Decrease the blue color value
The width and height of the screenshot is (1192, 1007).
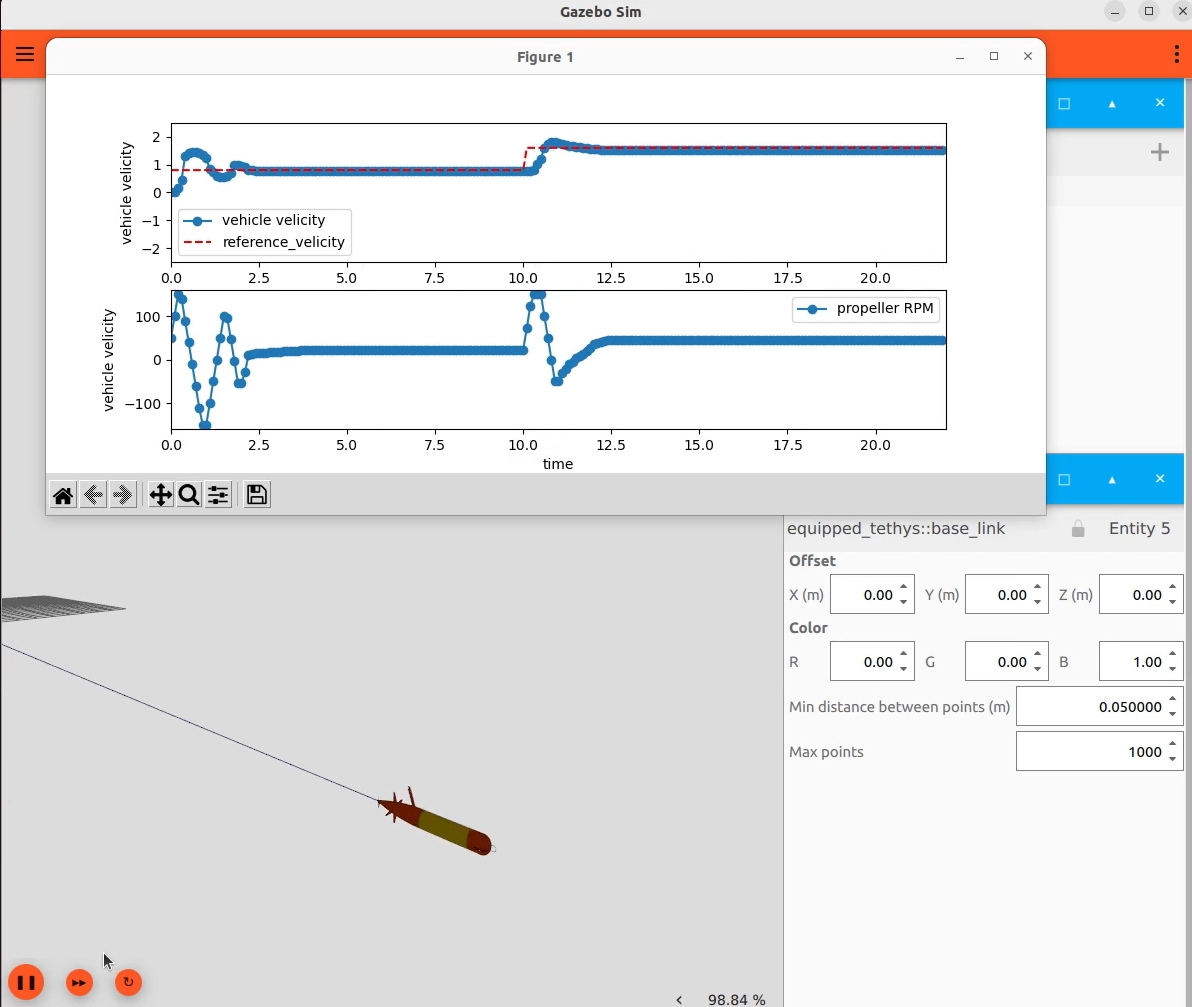coord(1172,669)
